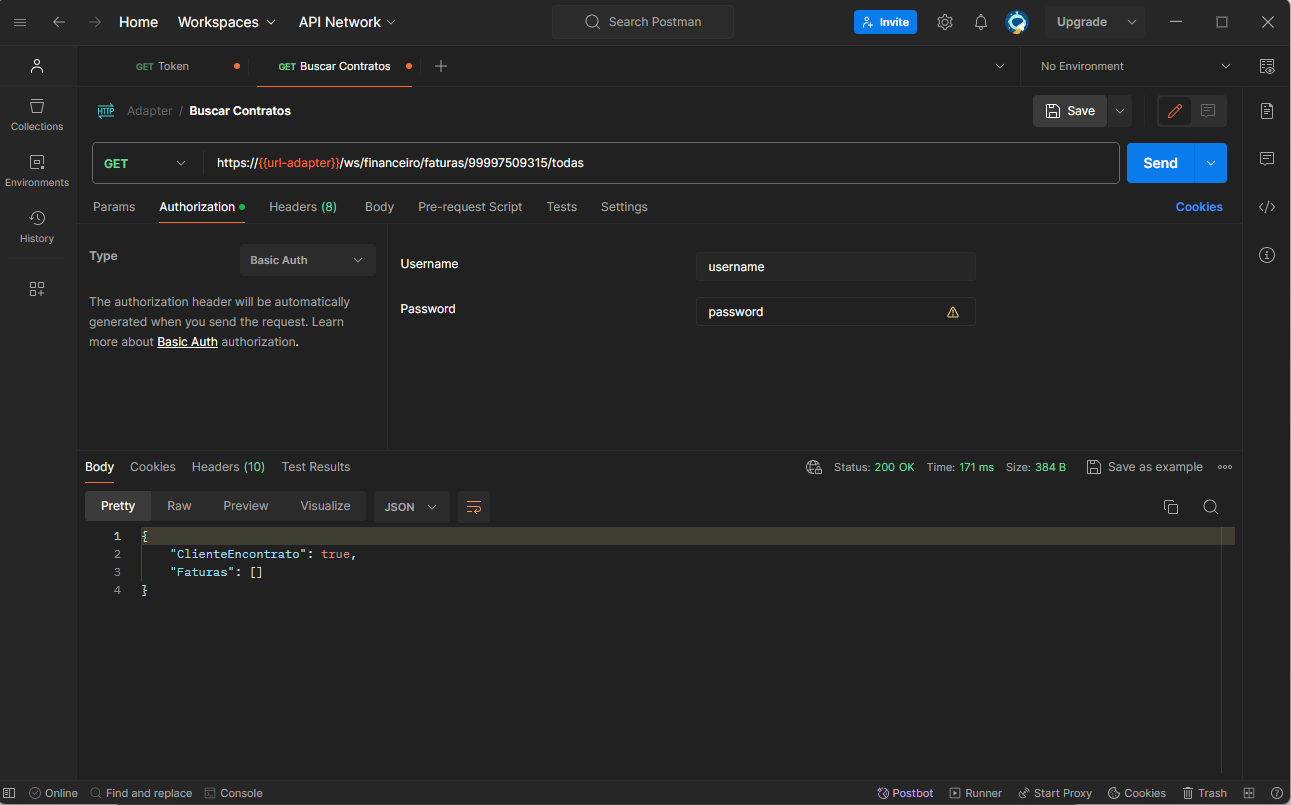Open the Params tab
The image size is (1291, 805).
(114, 207)
